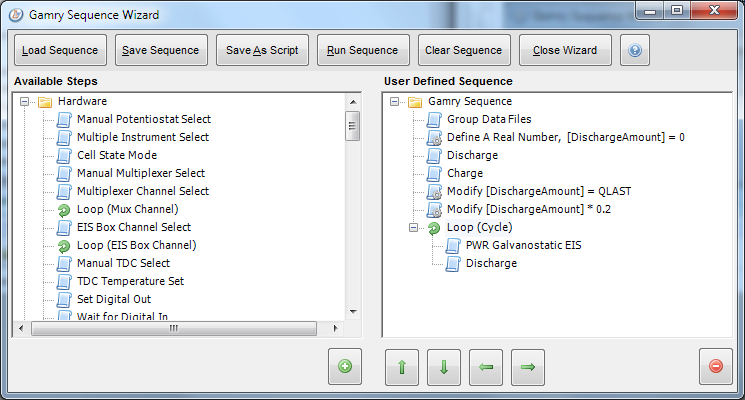
Task: Collapse the Hardware tree node
Action: coord(24,102)
